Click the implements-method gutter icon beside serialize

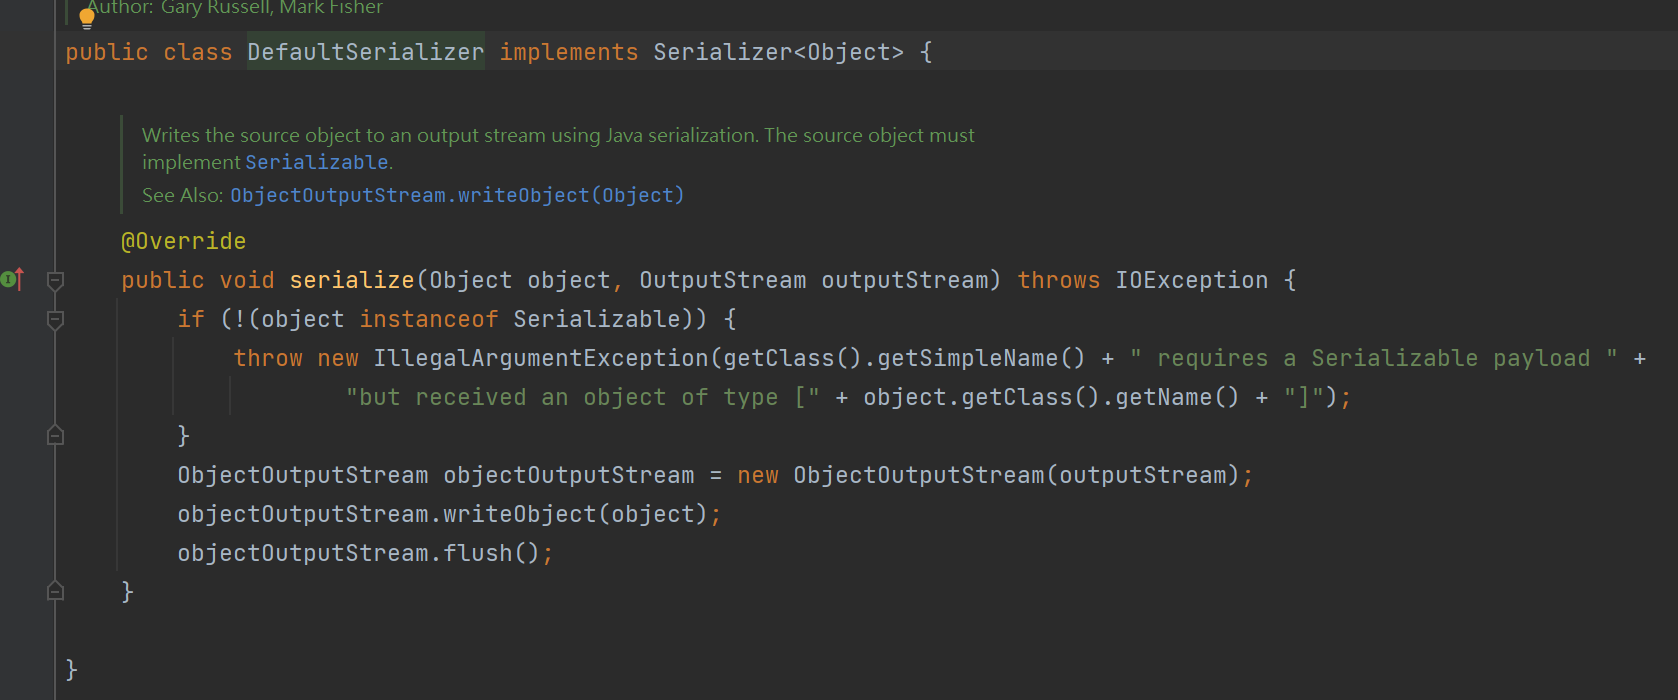coord(13,280)
